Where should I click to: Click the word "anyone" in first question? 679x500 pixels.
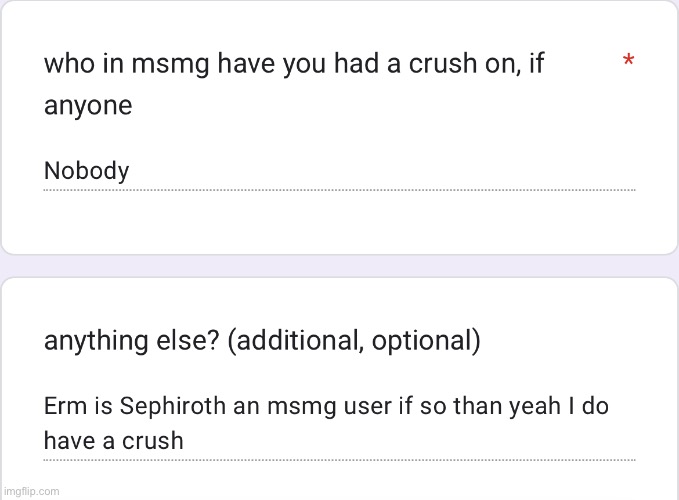[88, 106]
